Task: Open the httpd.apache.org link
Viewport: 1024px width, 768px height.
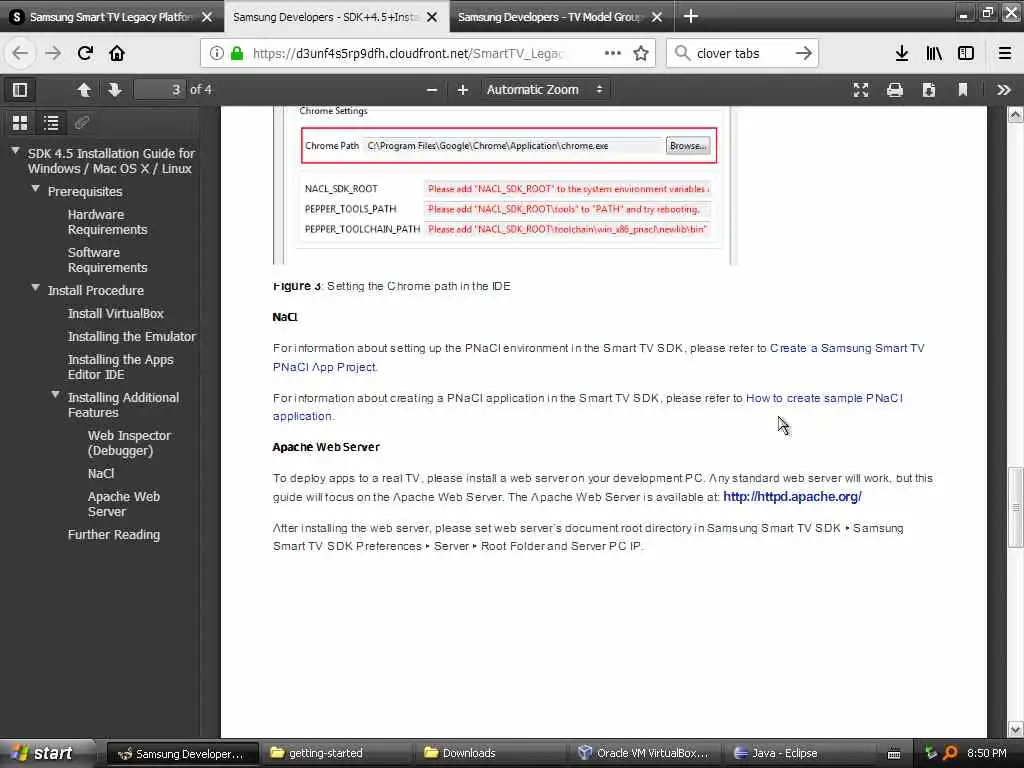Action: [x=792, y=496]
